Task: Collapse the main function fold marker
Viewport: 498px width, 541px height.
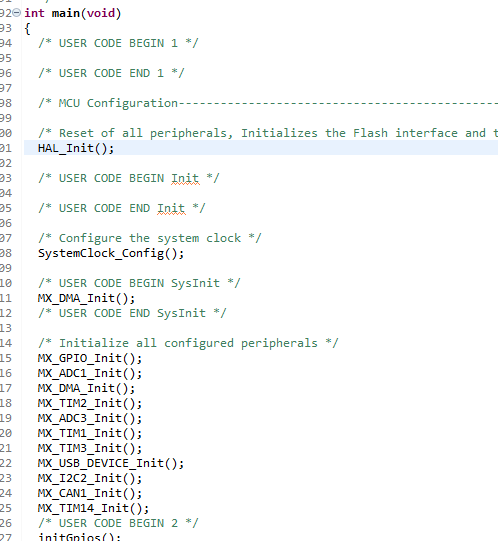Action: 16,13
